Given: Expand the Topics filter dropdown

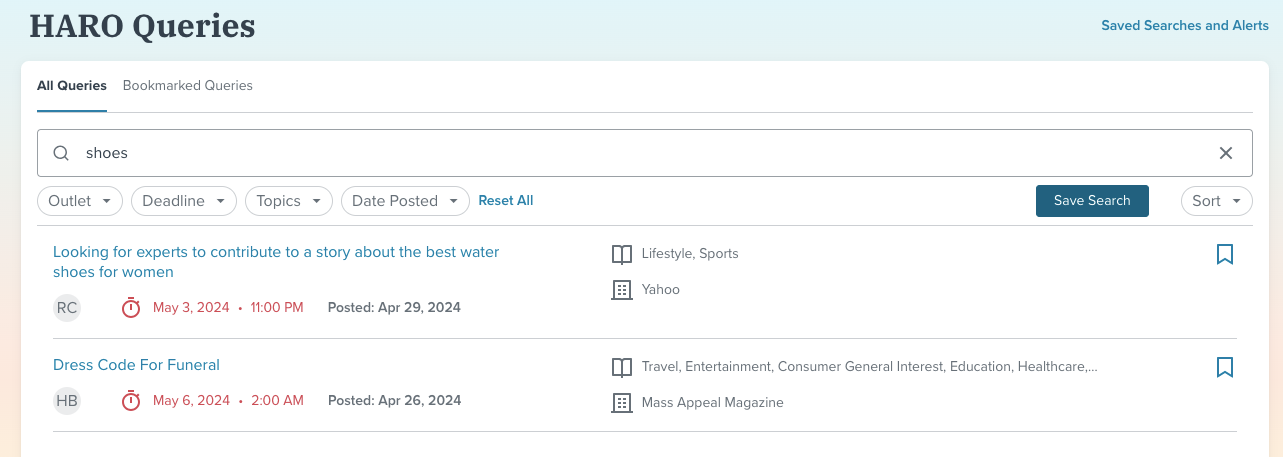Looking at the screenshot, I should coord(289,201).
